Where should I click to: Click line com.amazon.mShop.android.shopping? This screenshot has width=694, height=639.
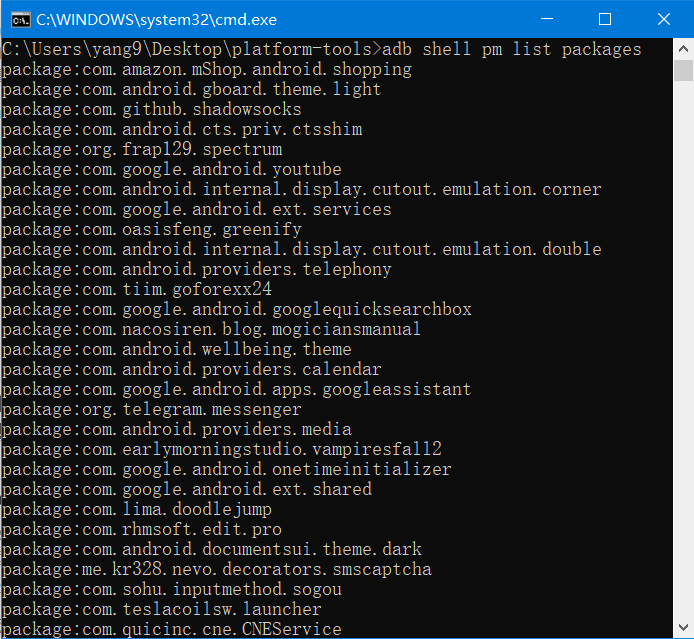207,69
